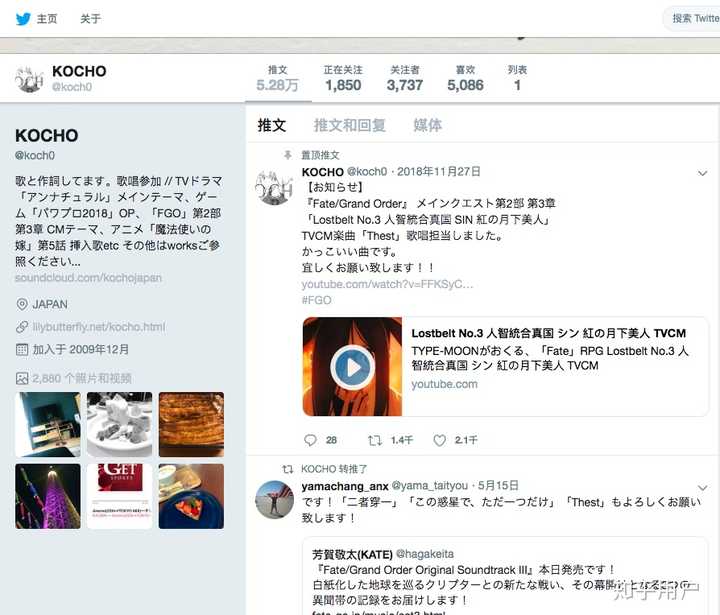Open quoted tweet by 芳賀敬太(KATE)
The width and height of the screenshot is (720, 615).
click(505, 576)
